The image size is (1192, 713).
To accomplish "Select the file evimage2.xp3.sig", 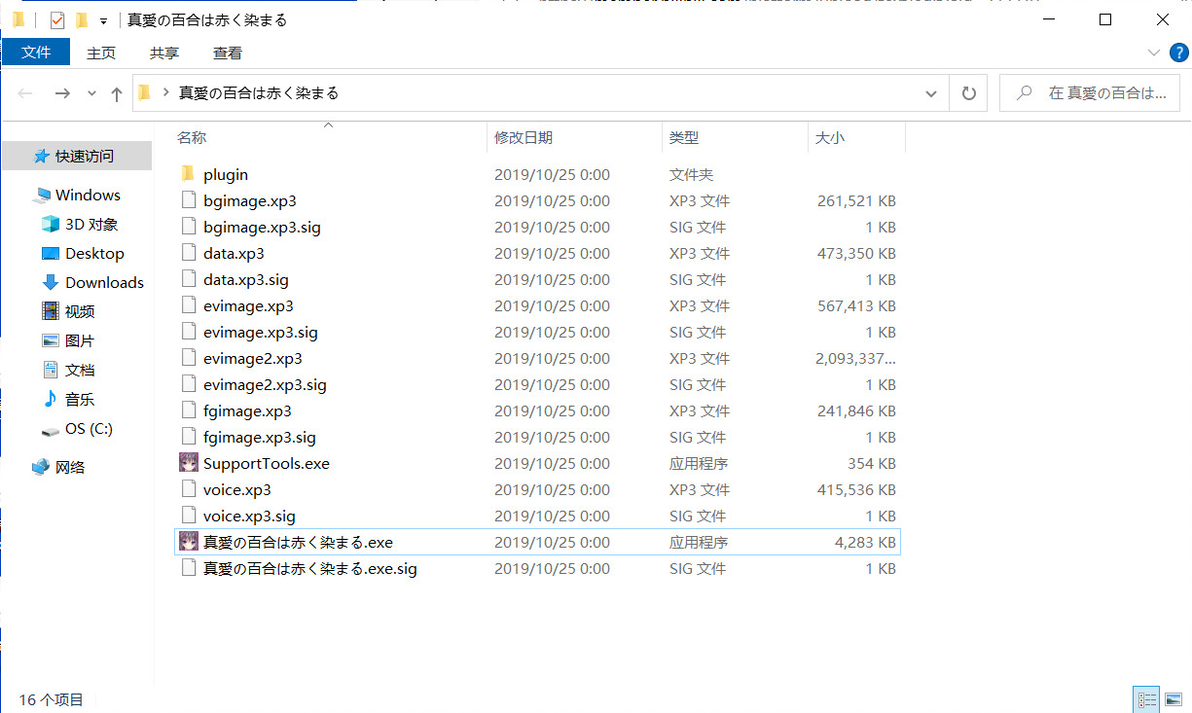I will click(x=265, y=384).
